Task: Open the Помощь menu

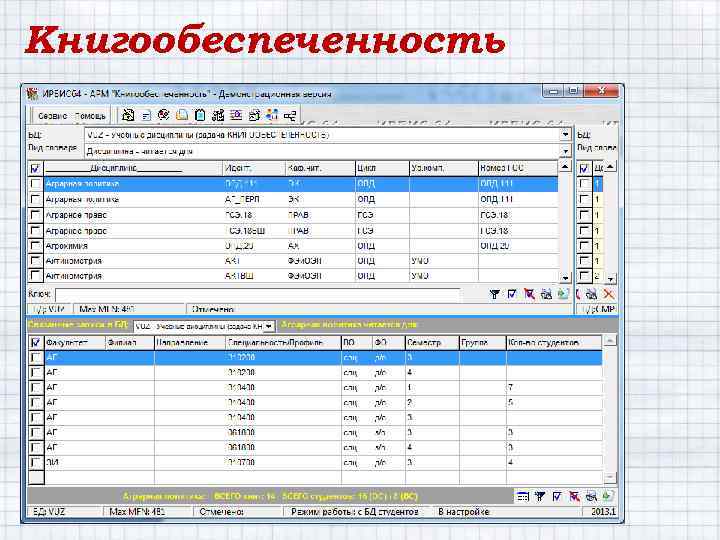Action: pyautogui.click(x=90, y=116)
